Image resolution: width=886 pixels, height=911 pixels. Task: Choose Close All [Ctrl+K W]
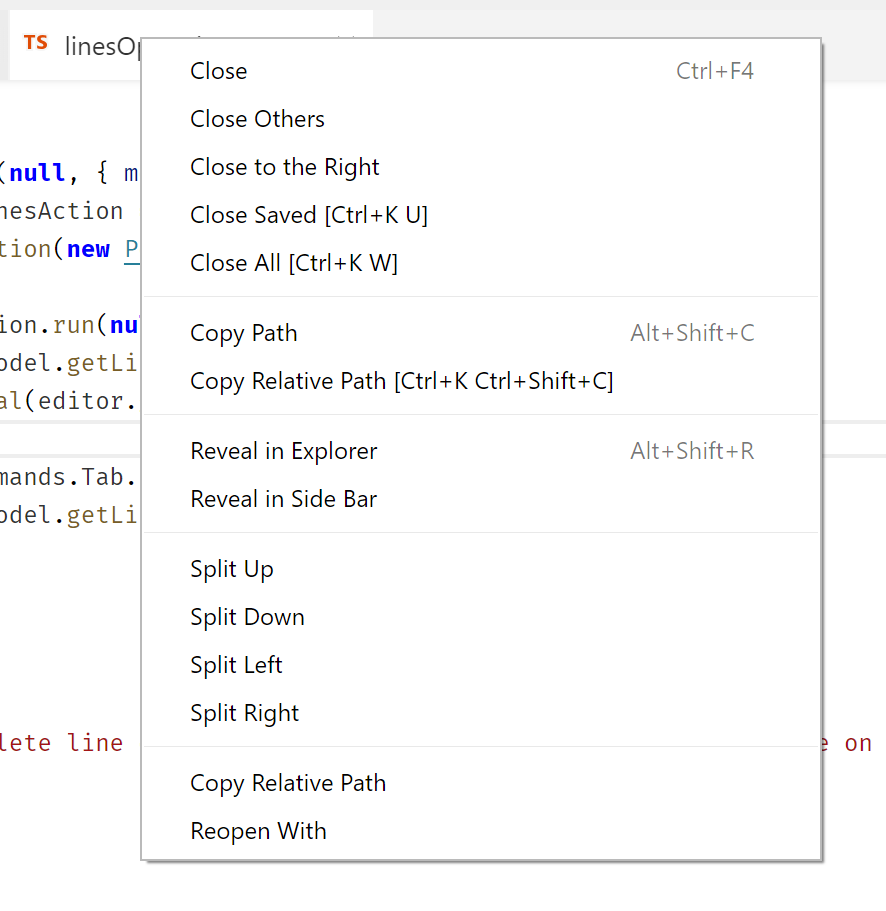pyautogui.click(x=481, y=263)
